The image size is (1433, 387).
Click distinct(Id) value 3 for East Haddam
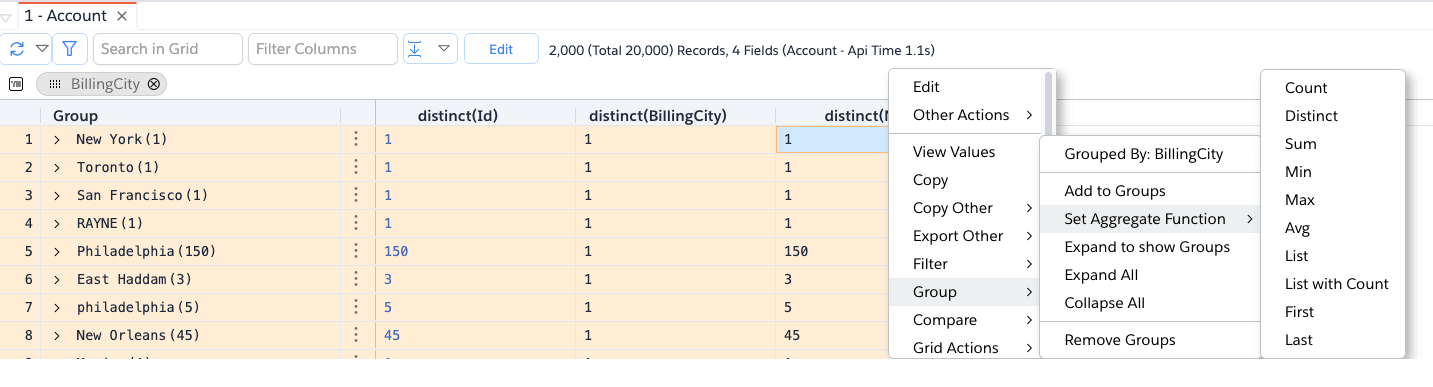388,280
